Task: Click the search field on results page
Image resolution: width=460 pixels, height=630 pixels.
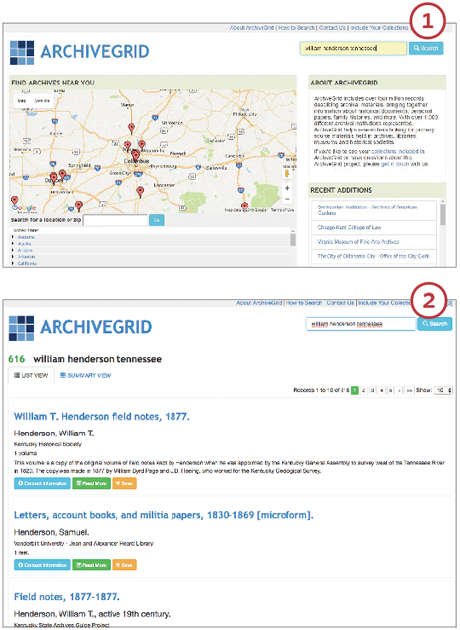Action: 361,324
